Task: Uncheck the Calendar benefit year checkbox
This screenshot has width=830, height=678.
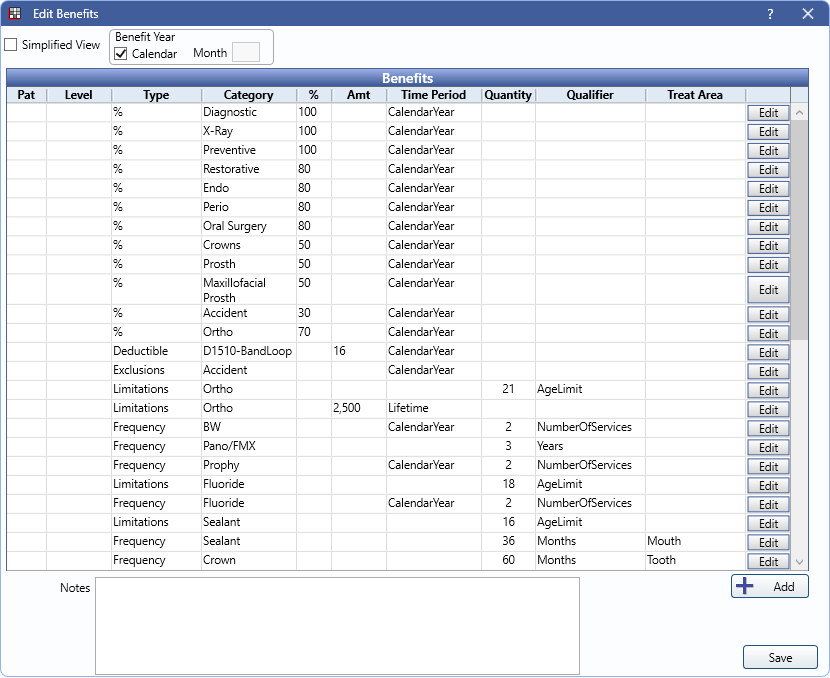Action: 121,54
